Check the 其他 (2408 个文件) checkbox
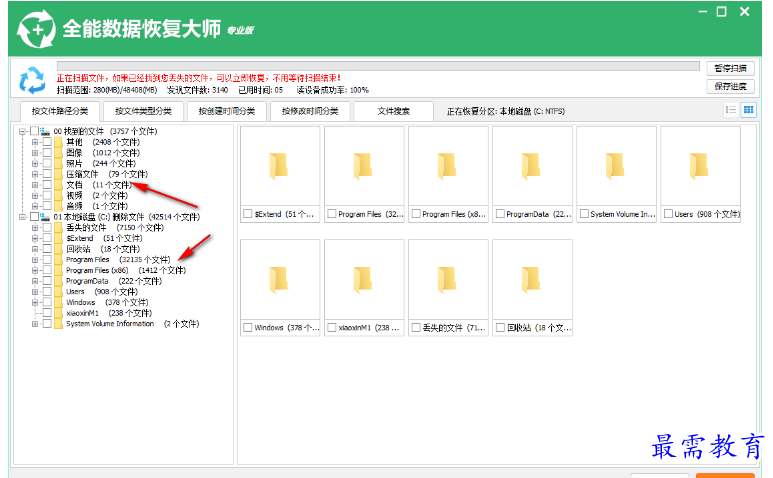The image size is (773, 478). pos(47,142)
